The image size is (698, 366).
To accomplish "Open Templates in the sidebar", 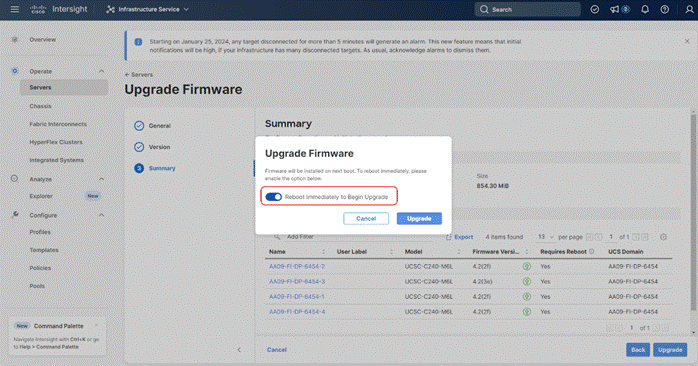I will click(x=44, y=250).
